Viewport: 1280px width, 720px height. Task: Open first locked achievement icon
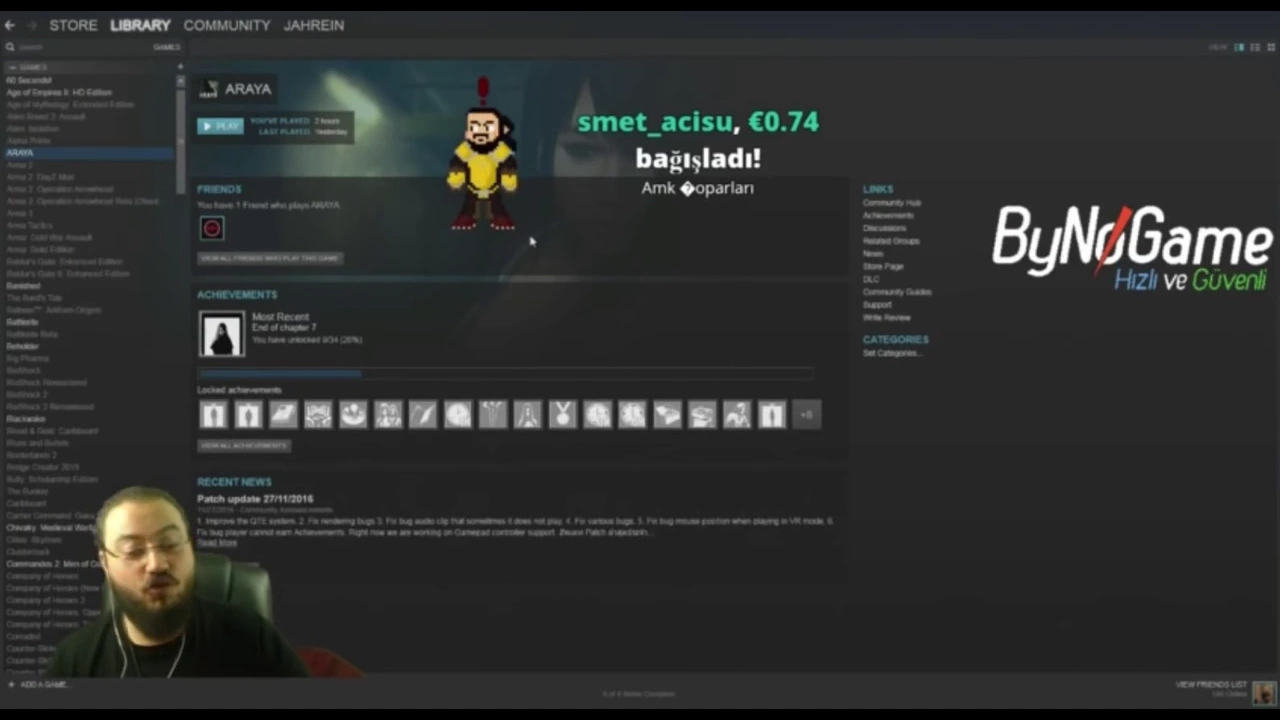(x=213, y=414)
